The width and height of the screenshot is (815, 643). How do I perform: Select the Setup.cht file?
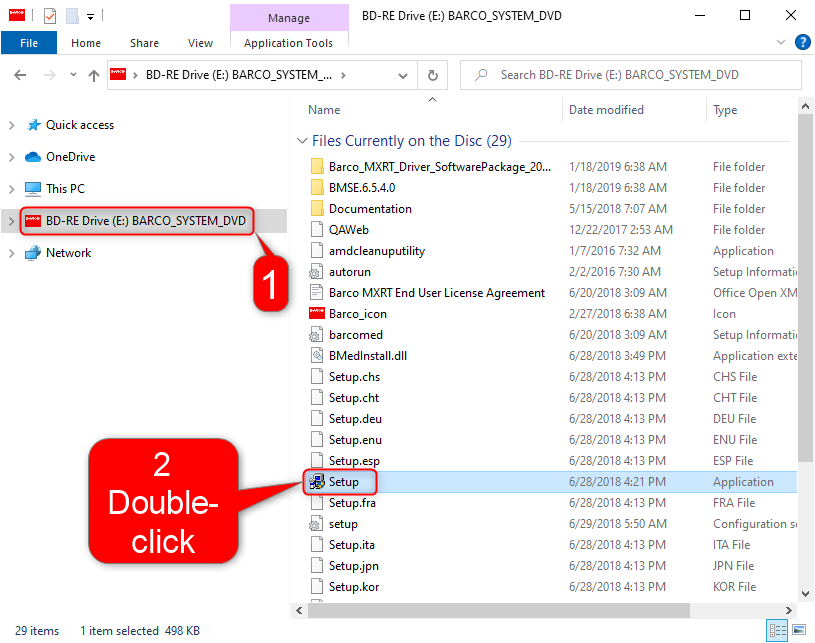pyautogui.click(x=353, y=398)
